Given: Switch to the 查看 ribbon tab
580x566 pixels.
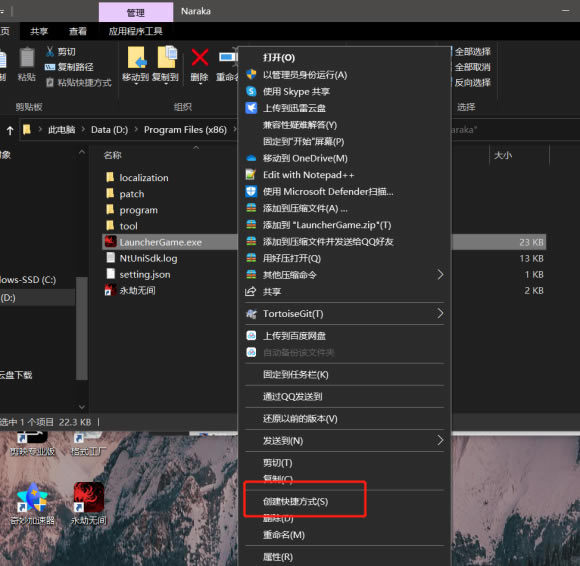Looking at the screenshot, I should click(78, 31).
